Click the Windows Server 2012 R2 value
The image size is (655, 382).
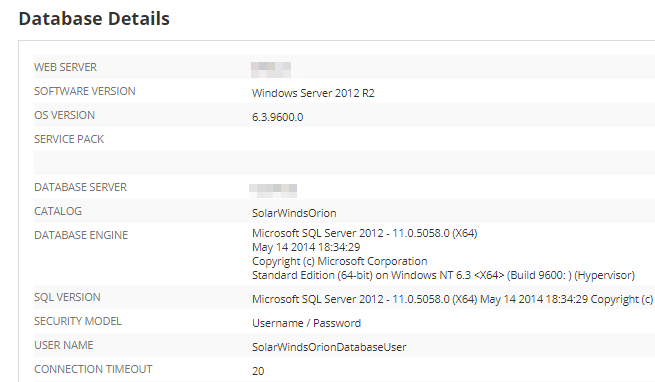tap(313, 93)
